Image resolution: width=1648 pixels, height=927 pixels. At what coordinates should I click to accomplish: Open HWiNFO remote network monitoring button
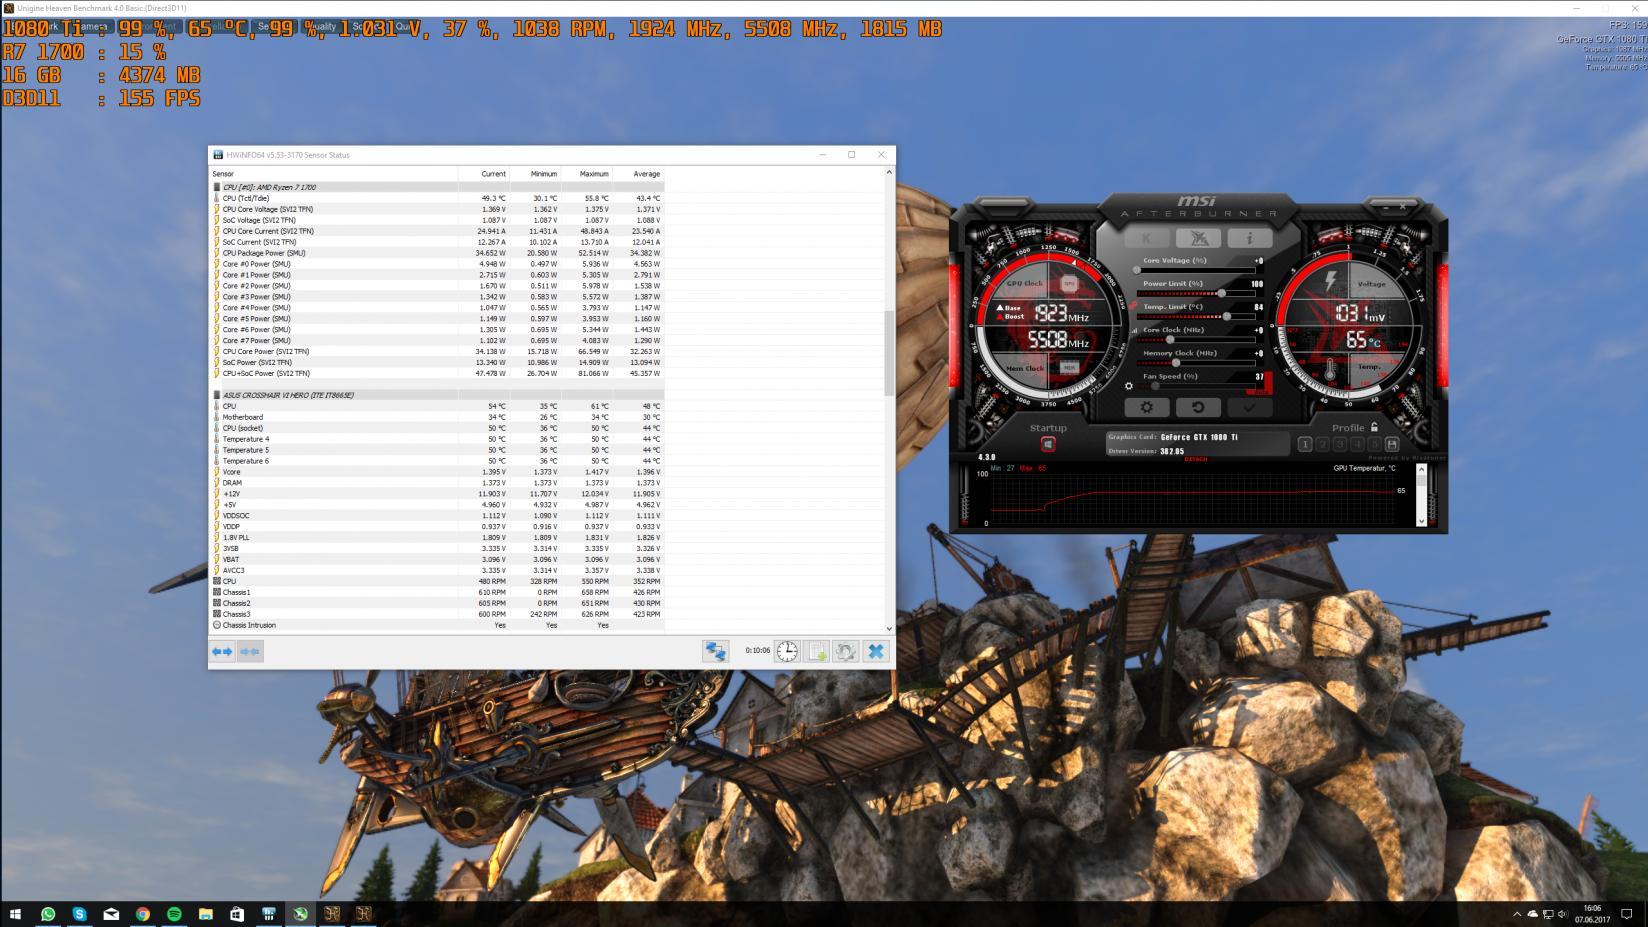(716, 651)
